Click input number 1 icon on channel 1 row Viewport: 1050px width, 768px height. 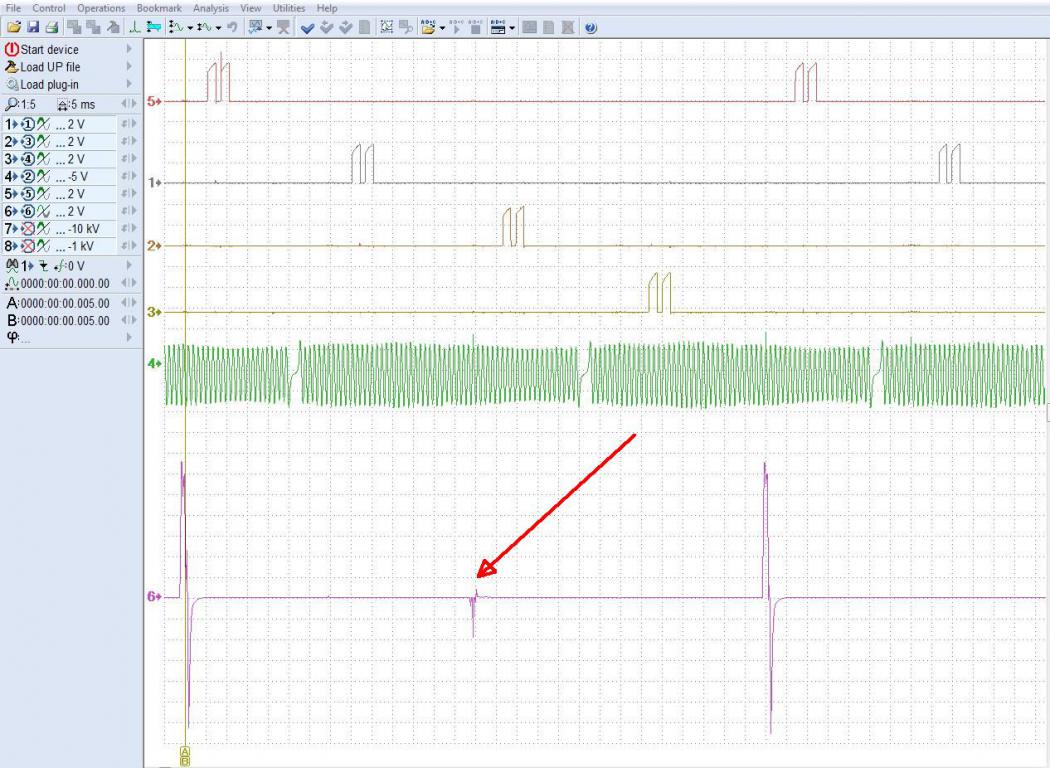pyautogui.click(x=27, y=125)
